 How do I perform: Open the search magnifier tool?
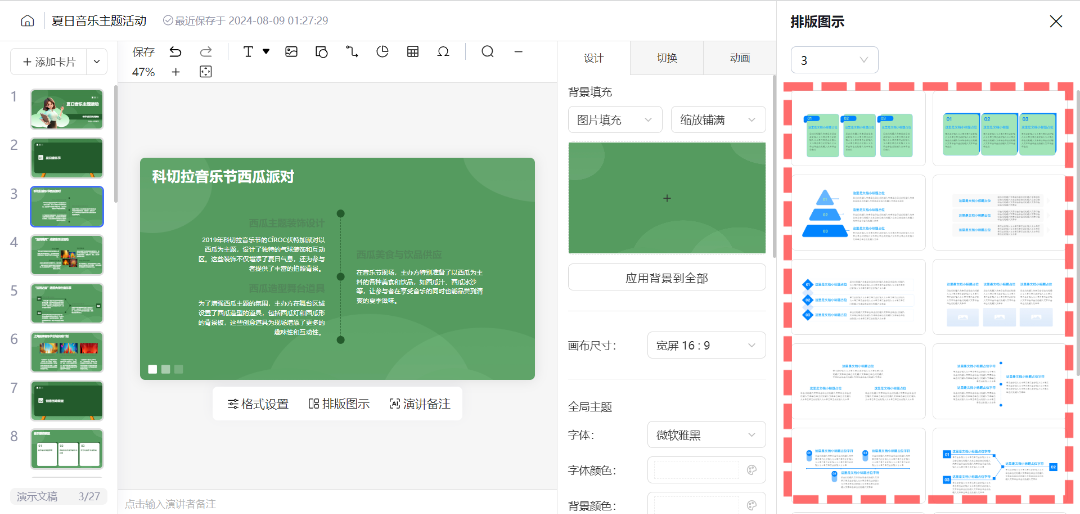click(488, 52)
